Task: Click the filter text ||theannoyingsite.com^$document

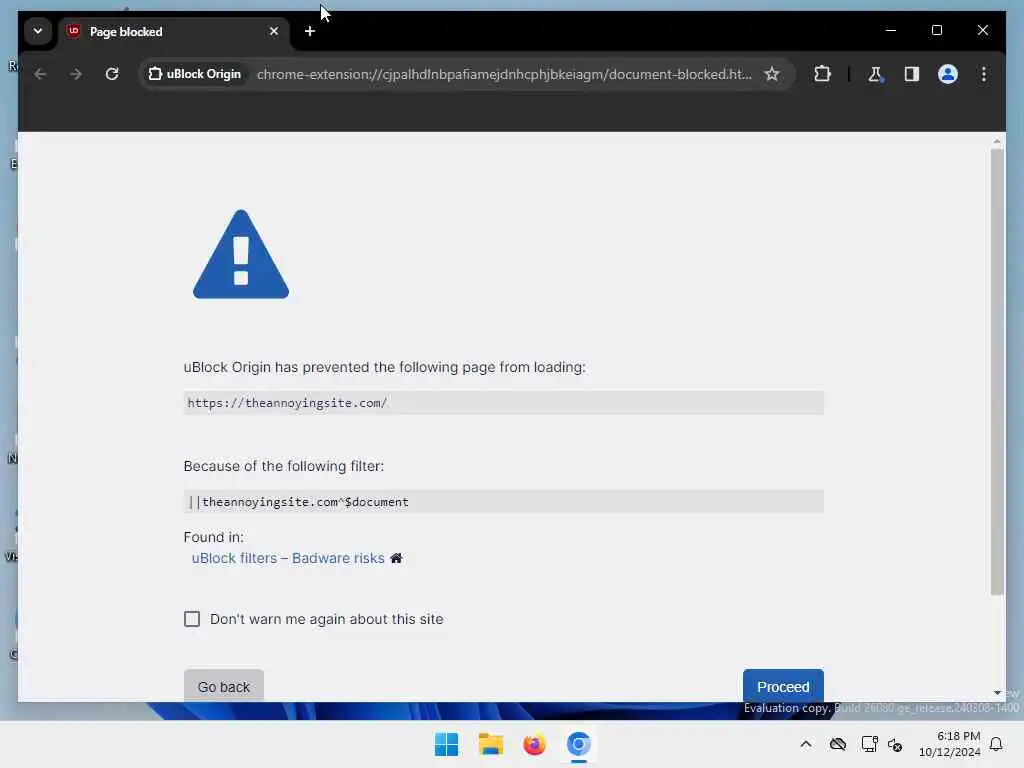Action: point(298,502)
